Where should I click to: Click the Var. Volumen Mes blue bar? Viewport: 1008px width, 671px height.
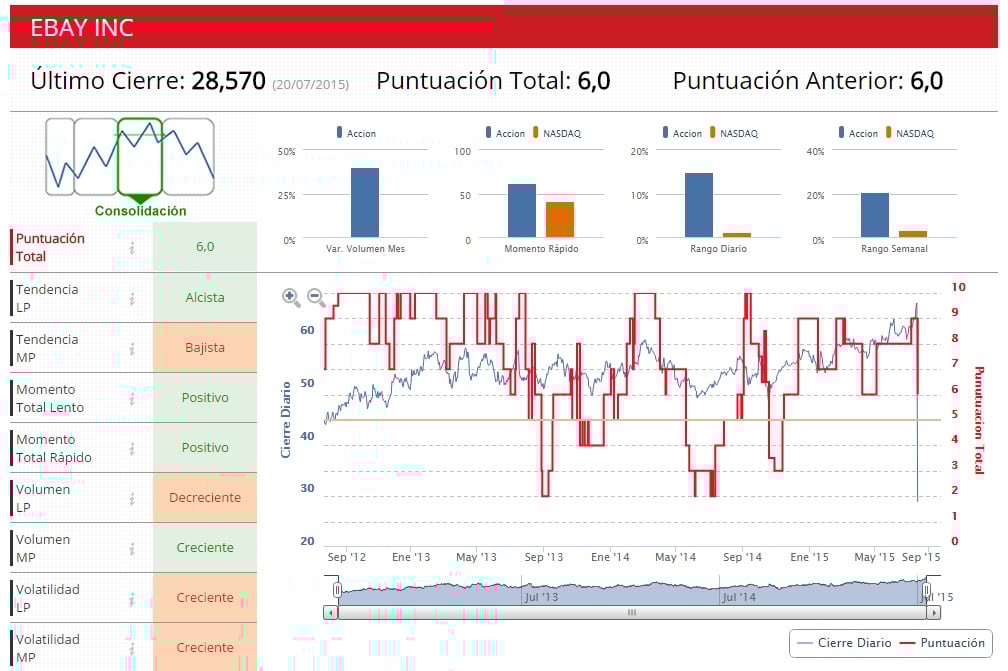tap(364, 202)
